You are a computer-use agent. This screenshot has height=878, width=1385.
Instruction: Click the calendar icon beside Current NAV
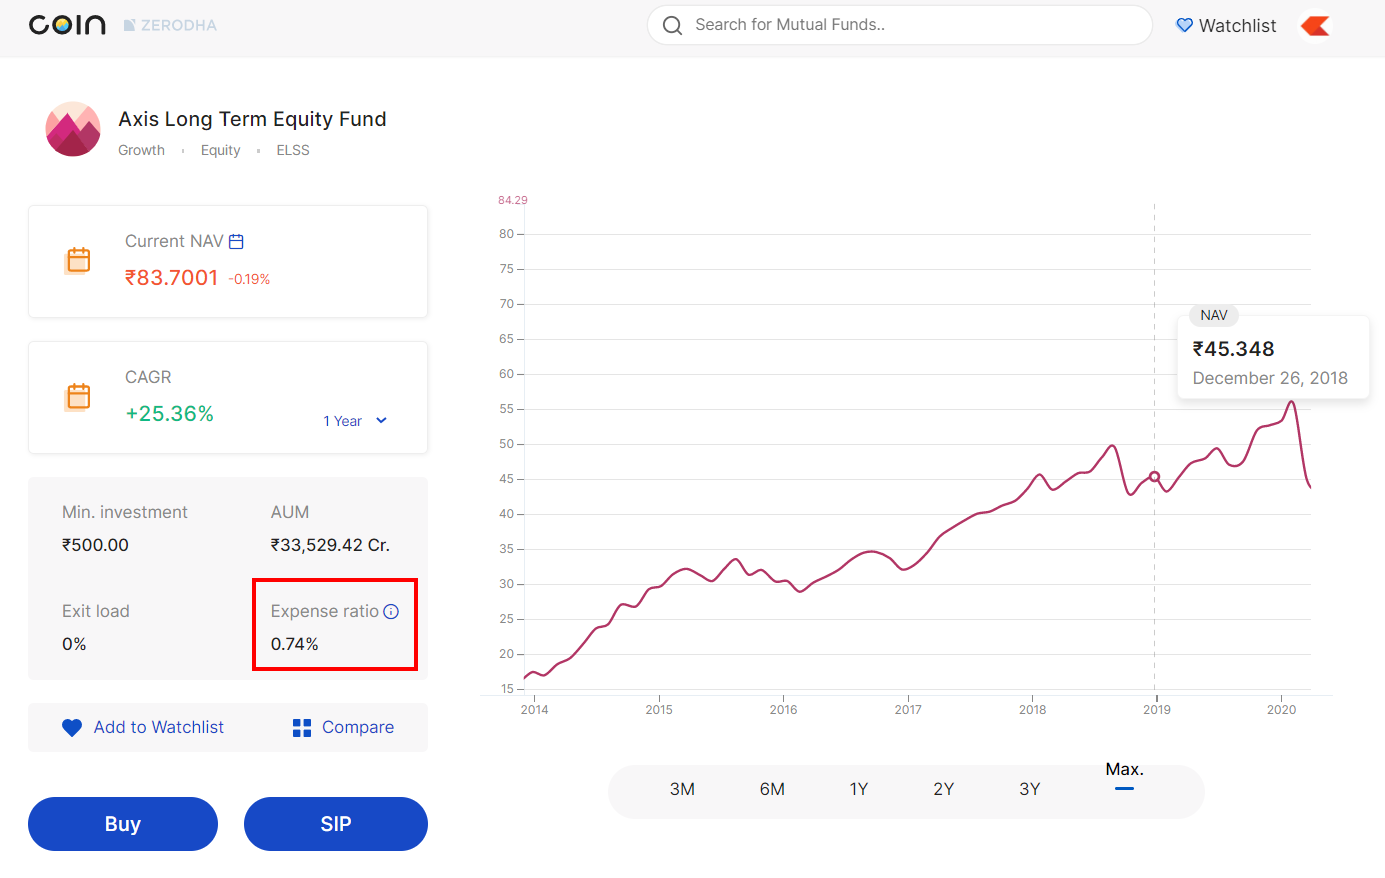(236, 241)
